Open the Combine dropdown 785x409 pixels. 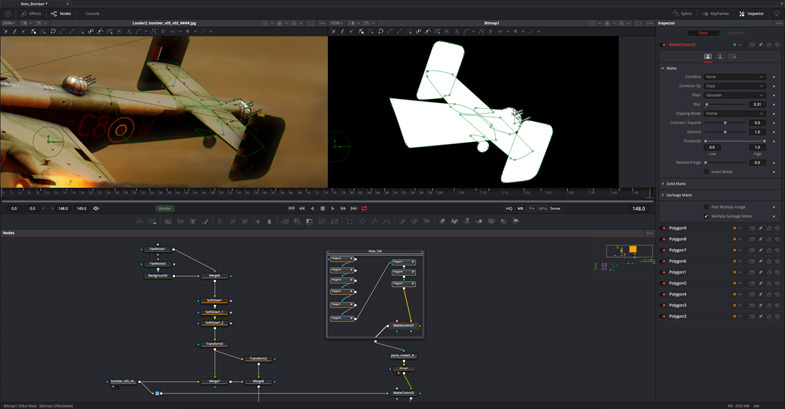(735, 77)
